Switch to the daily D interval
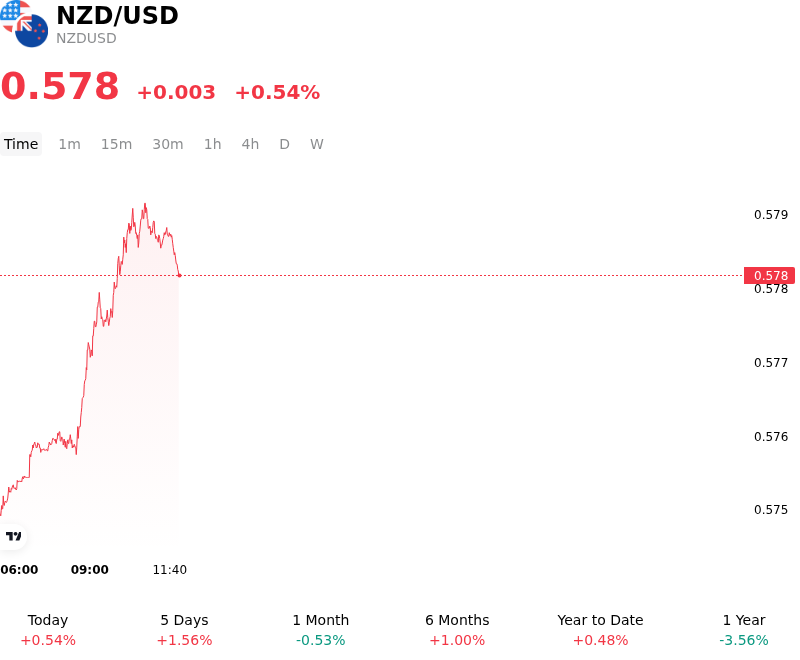This screenshot has height=660, width=800. tap(284, 144)
